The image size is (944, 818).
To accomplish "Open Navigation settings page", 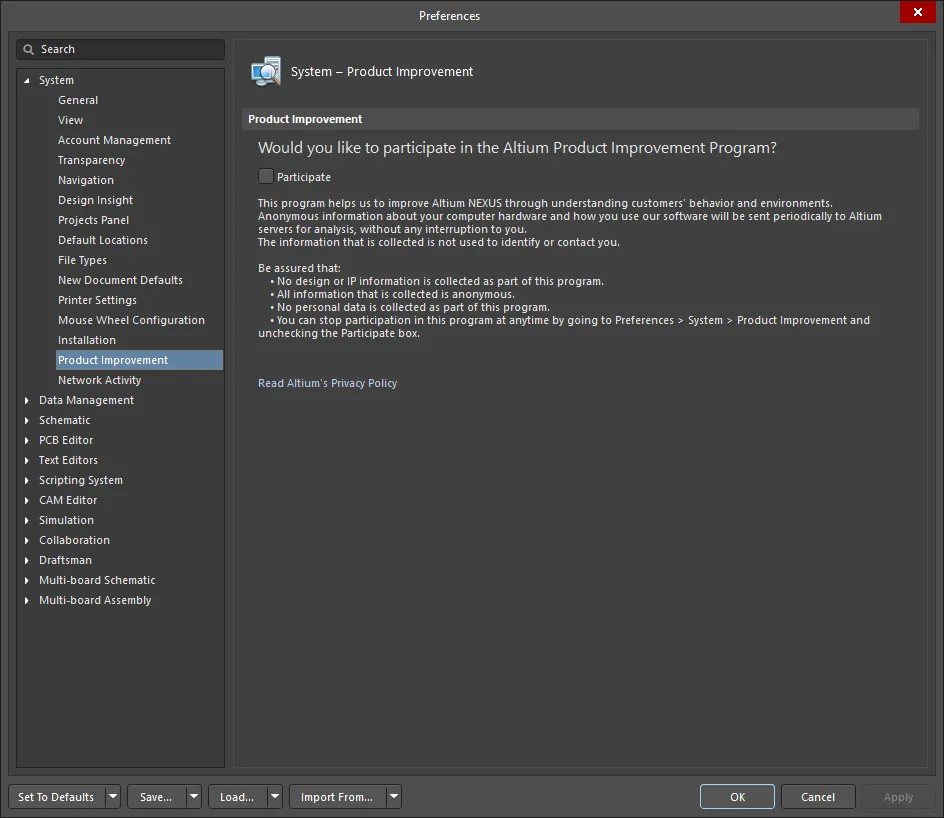I will pyautogui.click(x=85, y=180).
